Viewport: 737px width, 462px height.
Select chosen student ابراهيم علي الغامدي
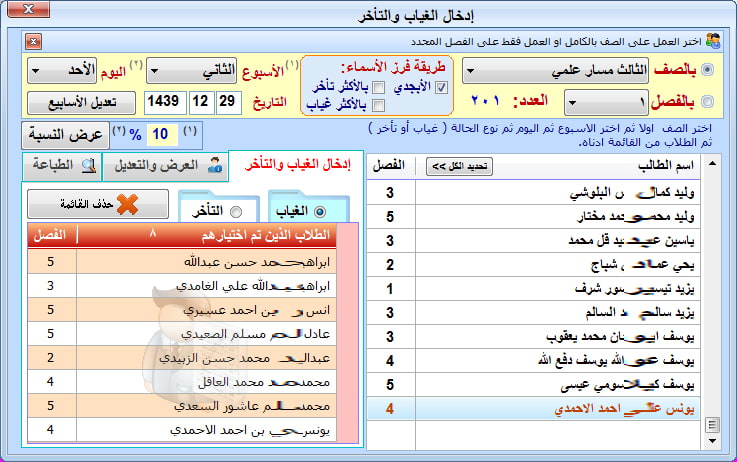[182, 286]
